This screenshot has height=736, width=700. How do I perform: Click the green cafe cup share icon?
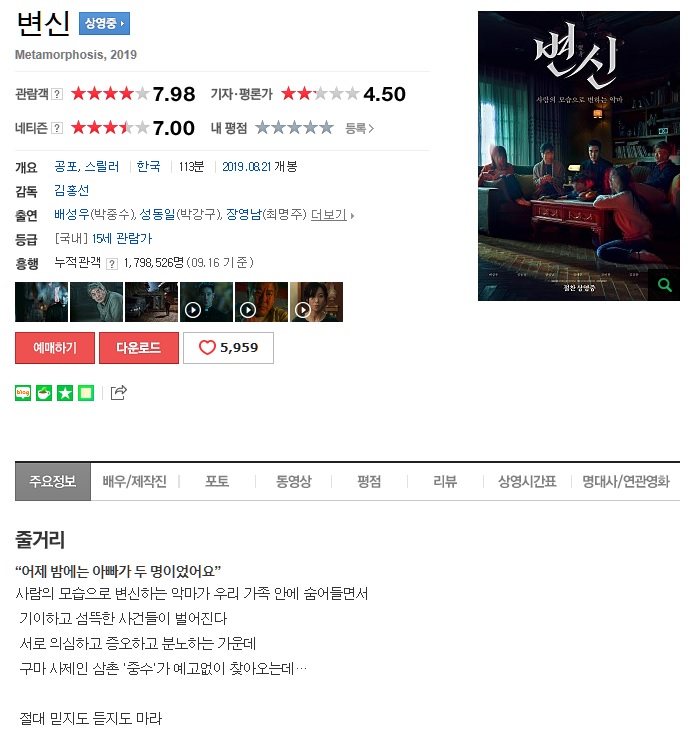pos(44,393)
